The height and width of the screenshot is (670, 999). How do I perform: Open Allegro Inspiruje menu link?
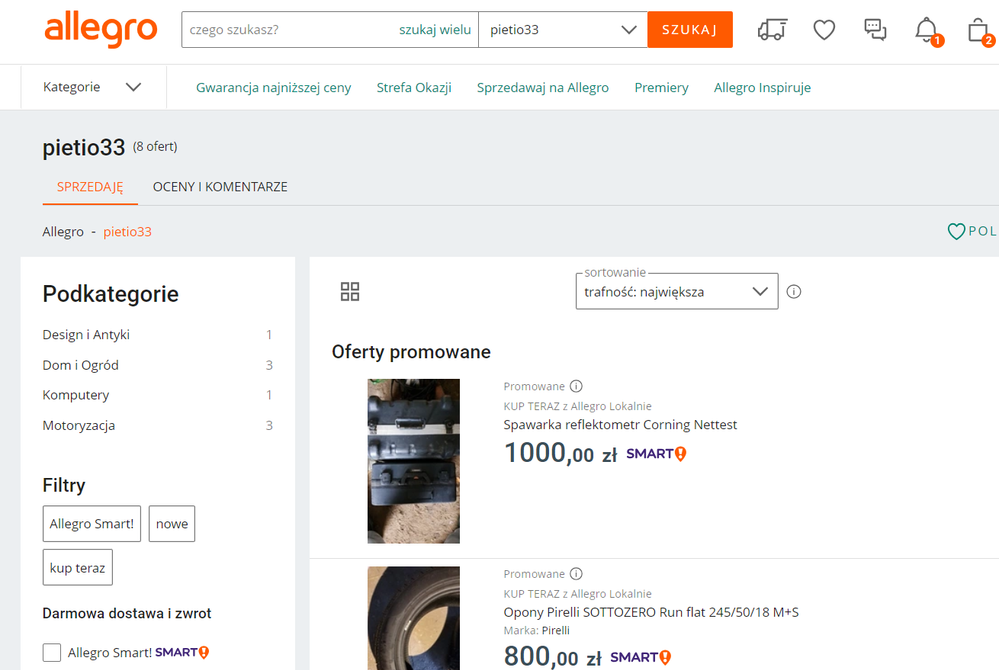763,87
